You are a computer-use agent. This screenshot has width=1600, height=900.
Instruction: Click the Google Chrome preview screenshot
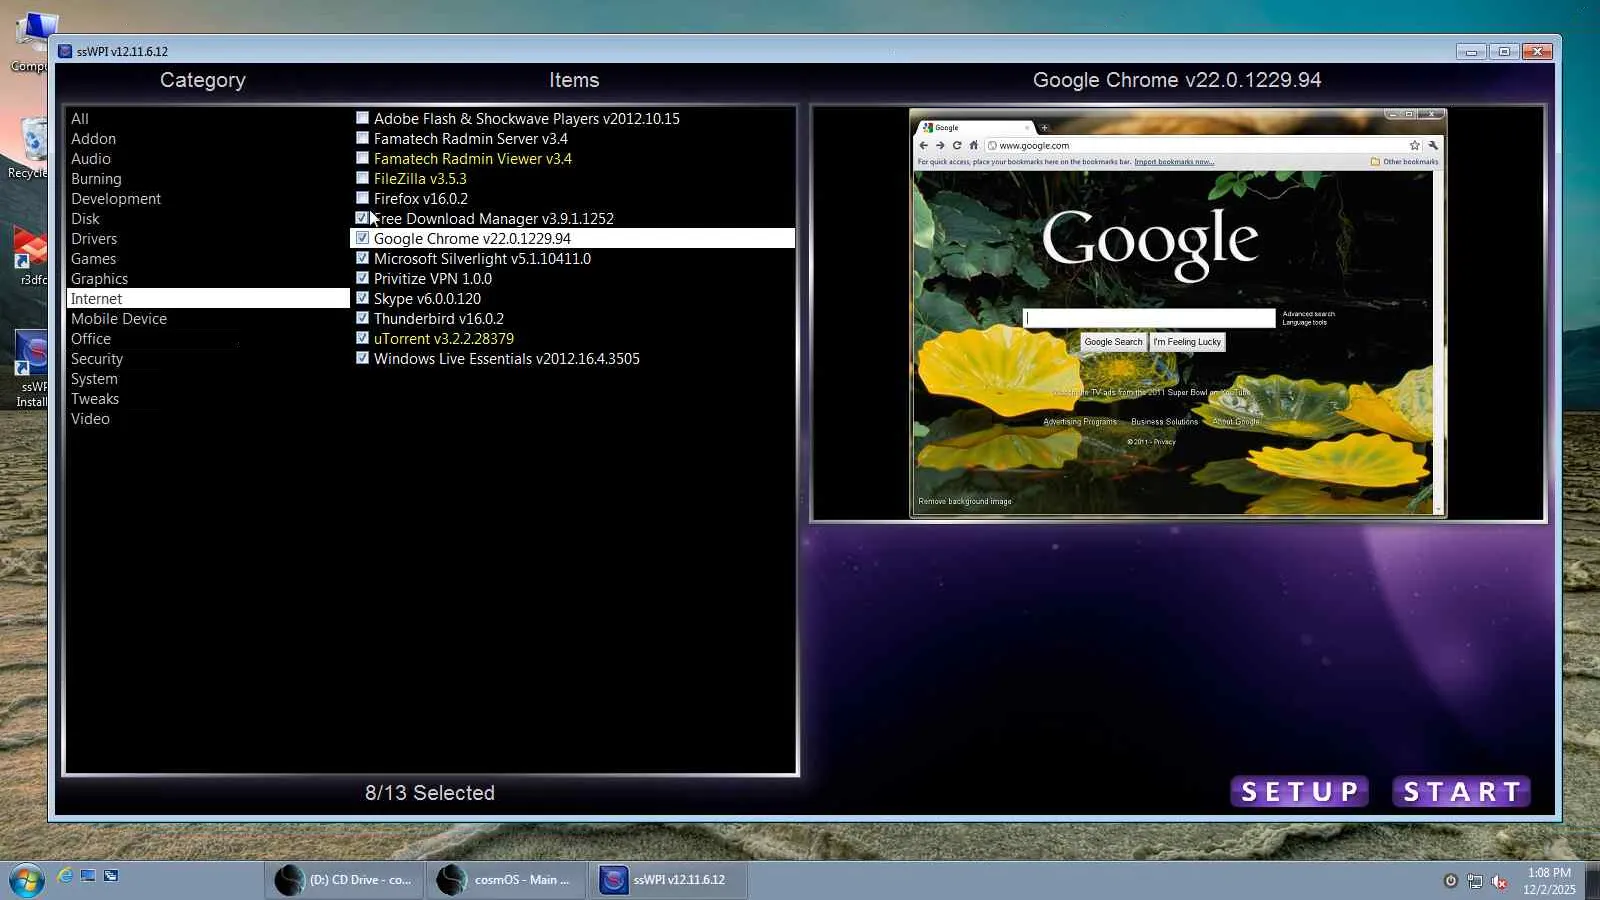pyautogui.click(x=1178, y=313)
